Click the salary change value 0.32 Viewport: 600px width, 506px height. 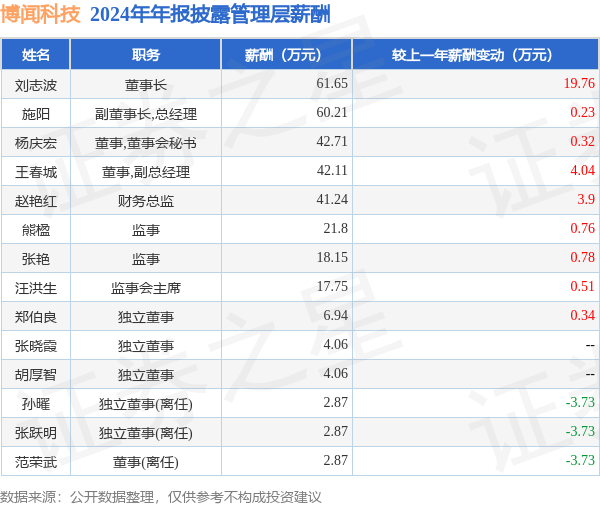coord(582,142)
